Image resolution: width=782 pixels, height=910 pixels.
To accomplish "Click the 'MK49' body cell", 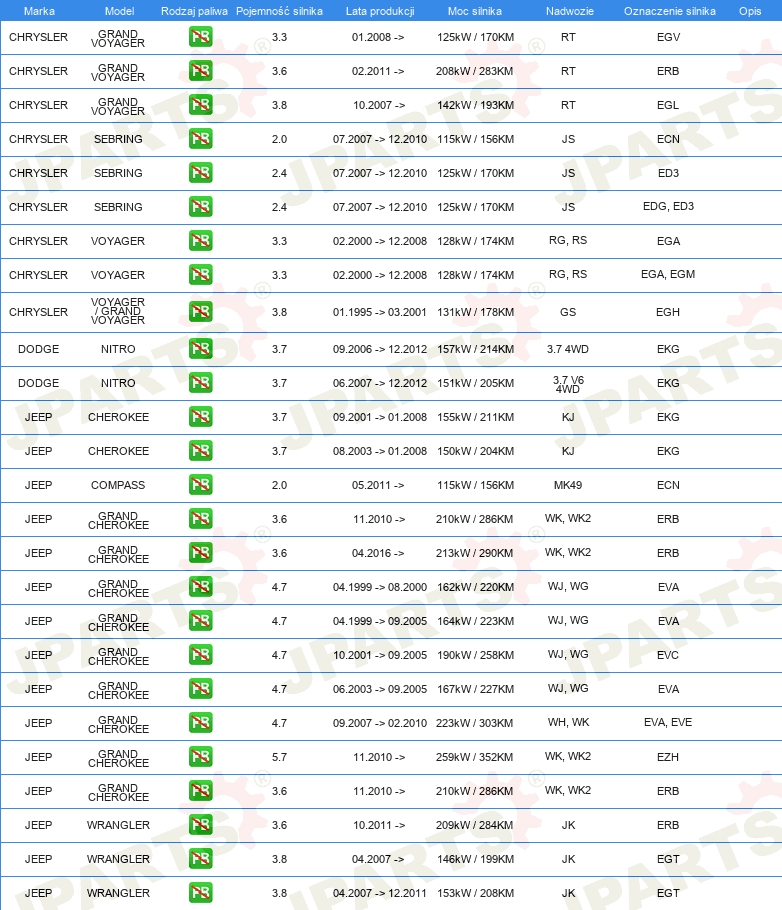I will pyautogui.click(x=568, y=485).
